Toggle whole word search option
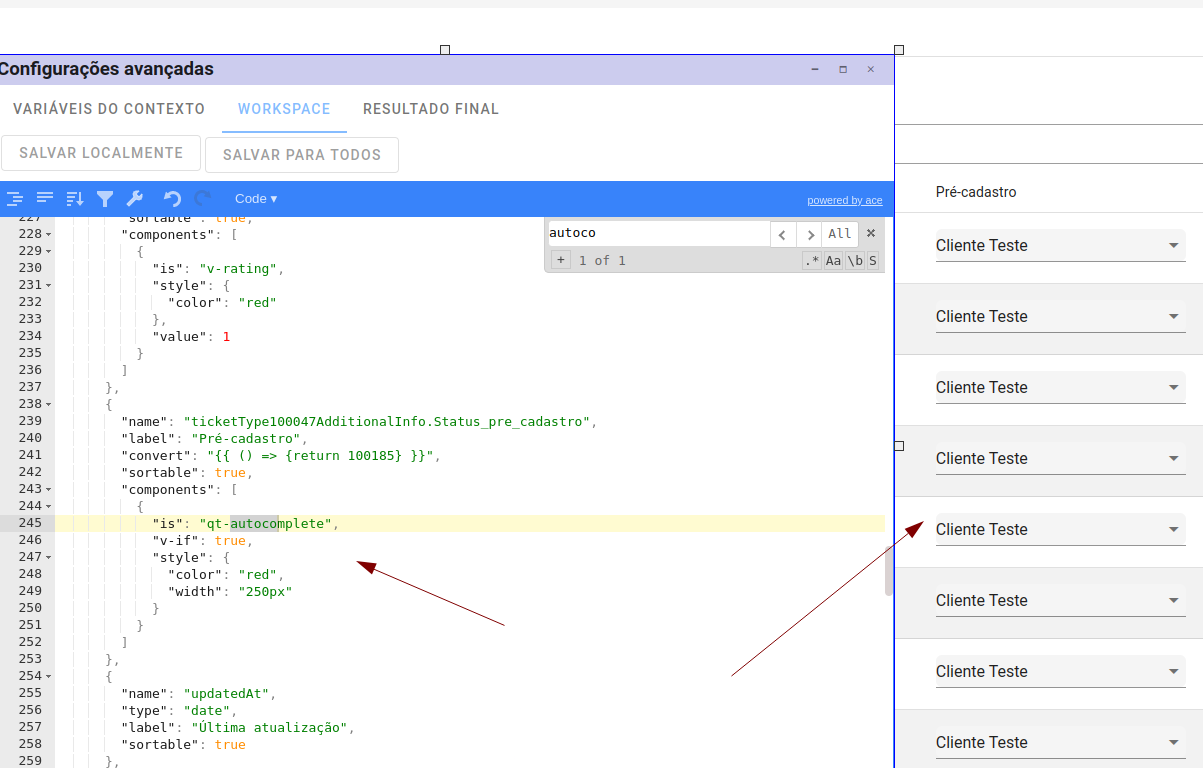Image resolution: width=1203 pixels, height=768 pixels. coord(855,261)
